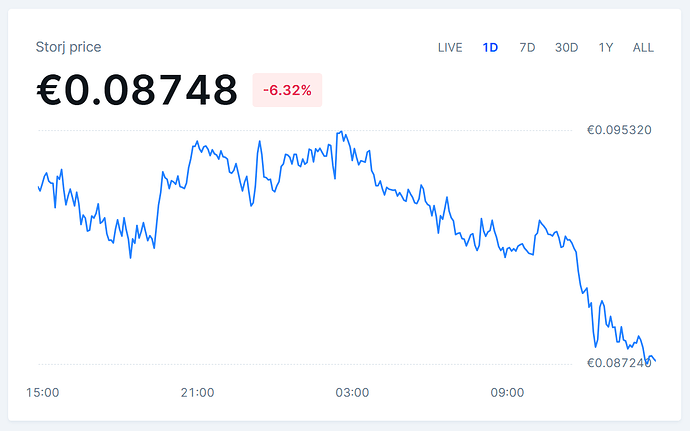
Task: Switch the chart to 1Y
Action: (606, 47)
